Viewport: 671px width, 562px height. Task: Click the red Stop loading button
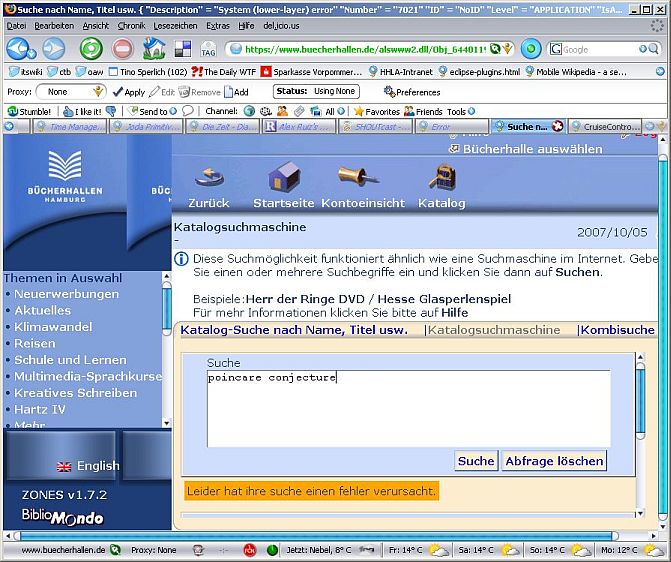[x=122, y=48]
